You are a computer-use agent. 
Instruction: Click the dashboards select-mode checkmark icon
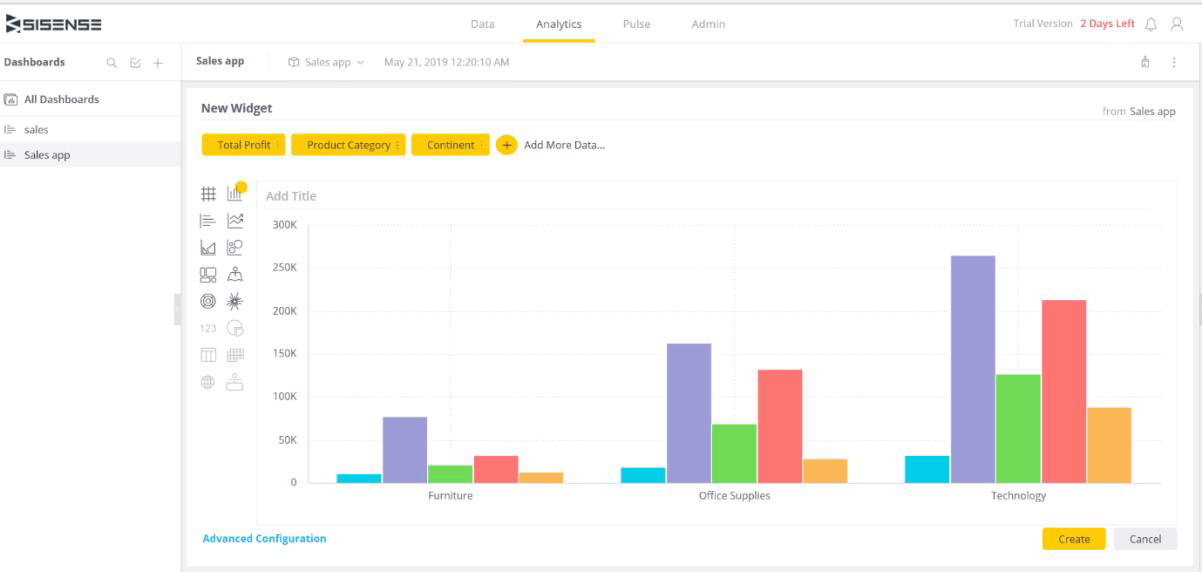click(135, 62)
